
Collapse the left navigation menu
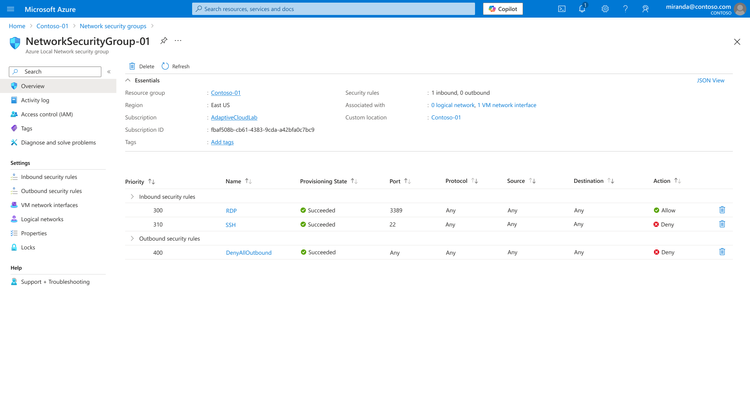coord(109,72)
